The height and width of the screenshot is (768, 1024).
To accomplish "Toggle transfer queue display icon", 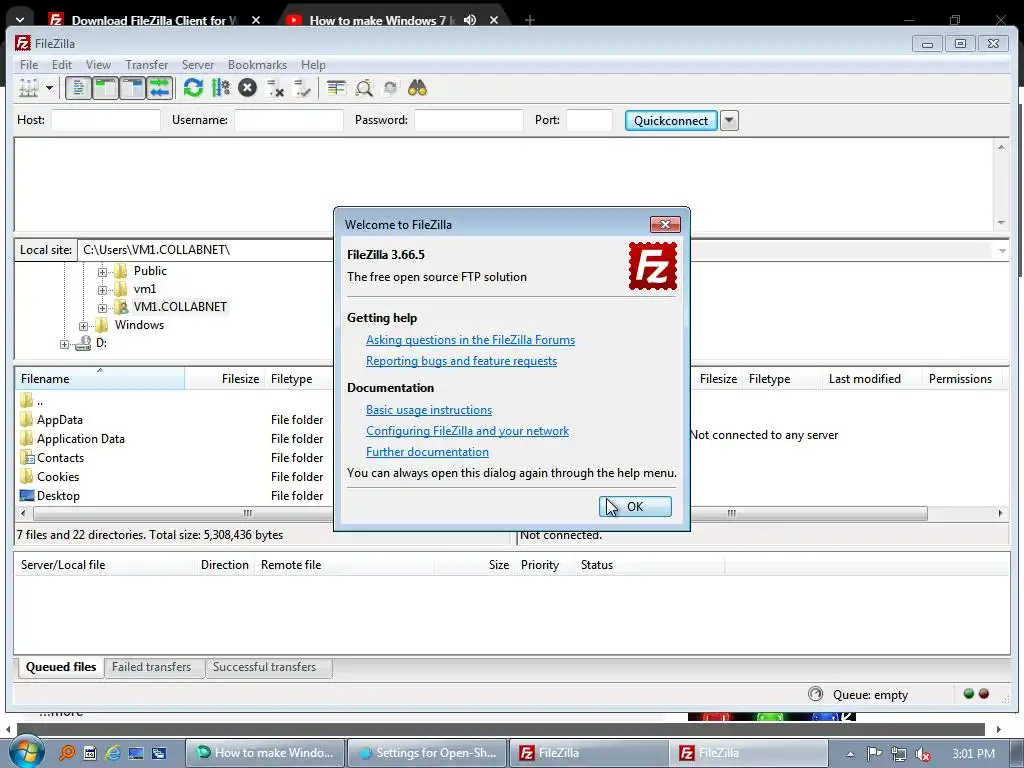I will pos(159,88).
